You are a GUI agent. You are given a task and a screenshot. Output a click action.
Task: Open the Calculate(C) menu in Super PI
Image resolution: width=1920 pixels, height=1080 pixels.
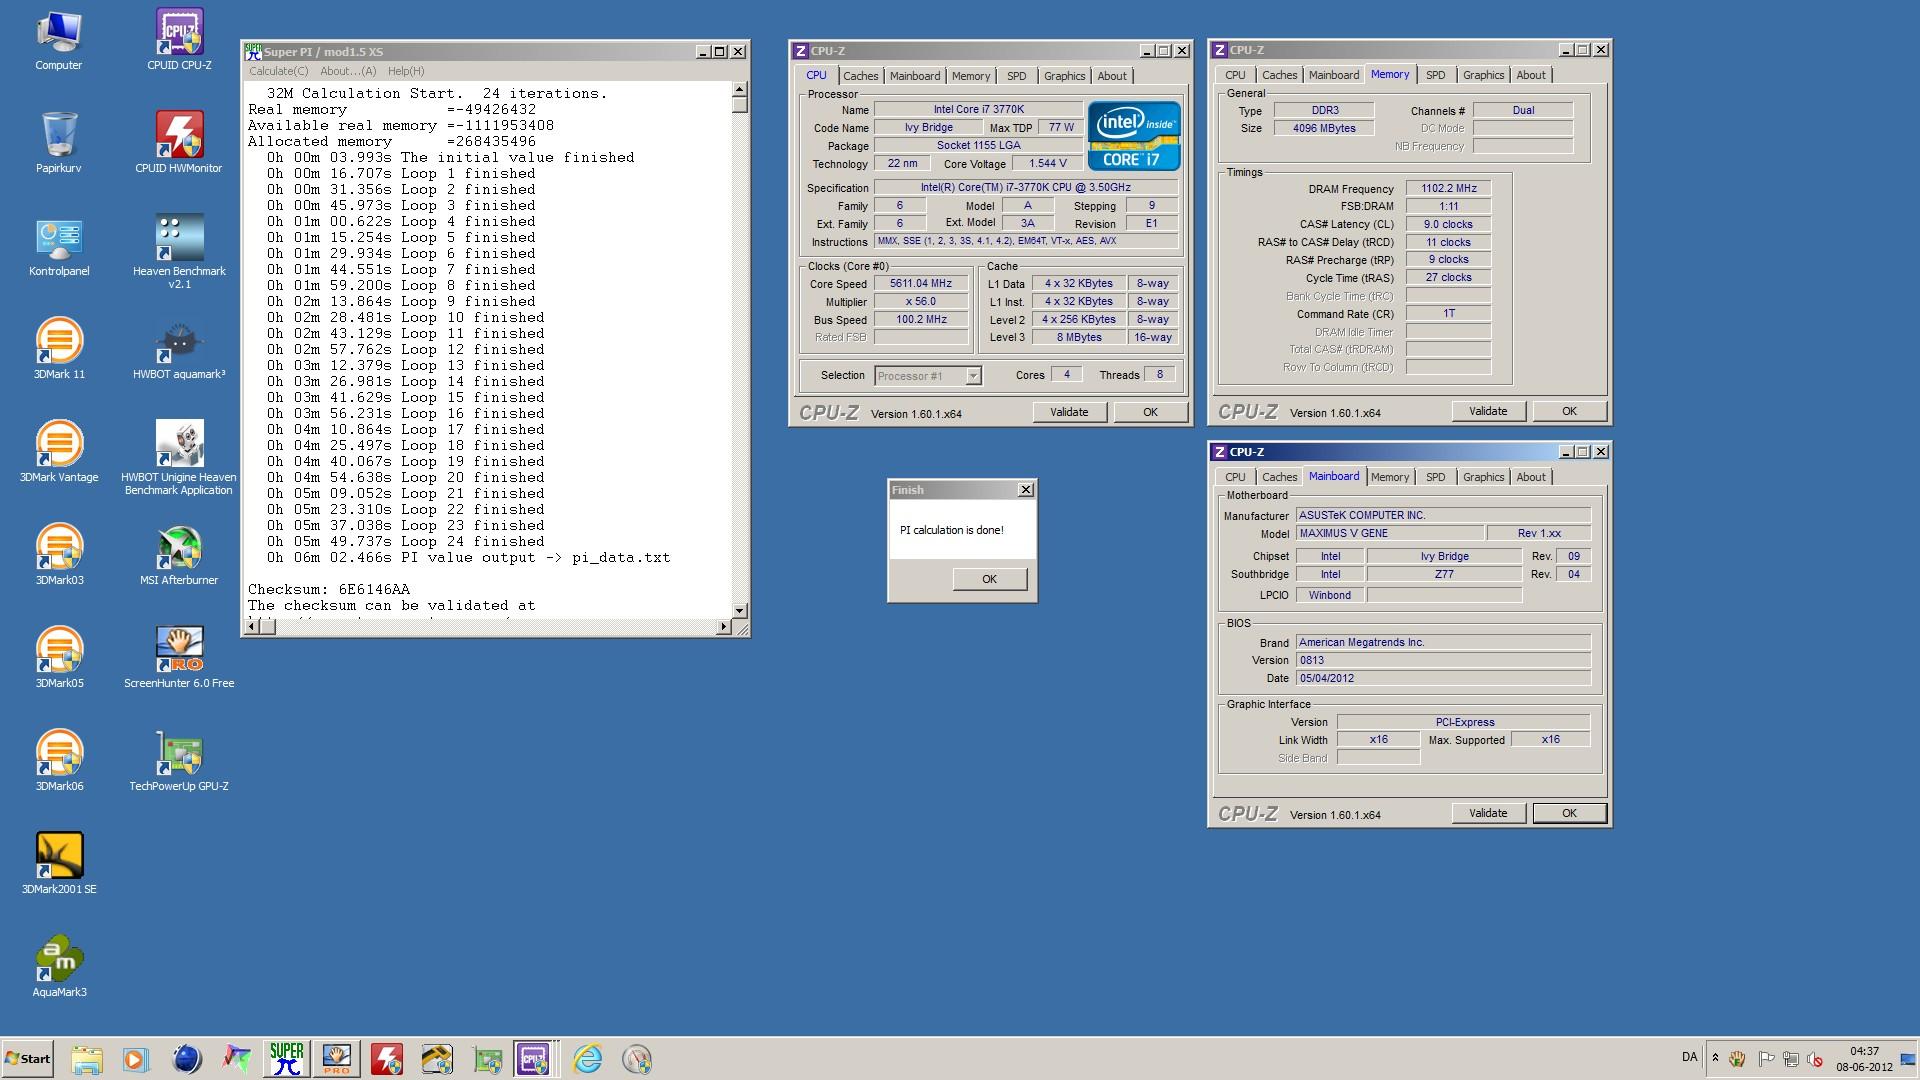click(278, 71)
